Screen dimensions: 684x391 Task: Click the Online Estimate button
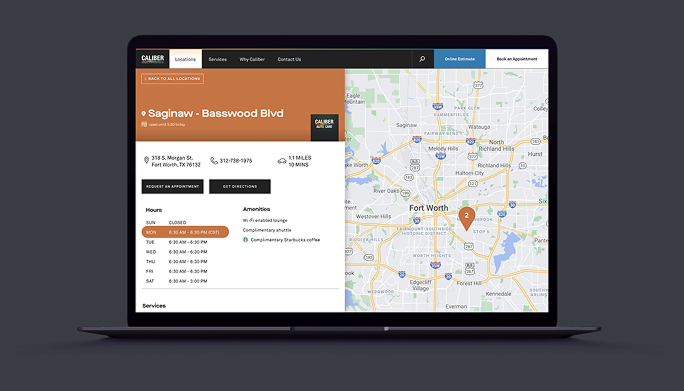459,59
